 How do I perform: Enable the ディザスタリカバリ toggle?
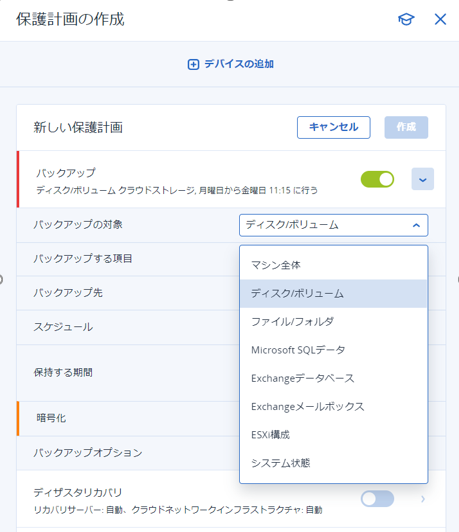tap(377, 499)
